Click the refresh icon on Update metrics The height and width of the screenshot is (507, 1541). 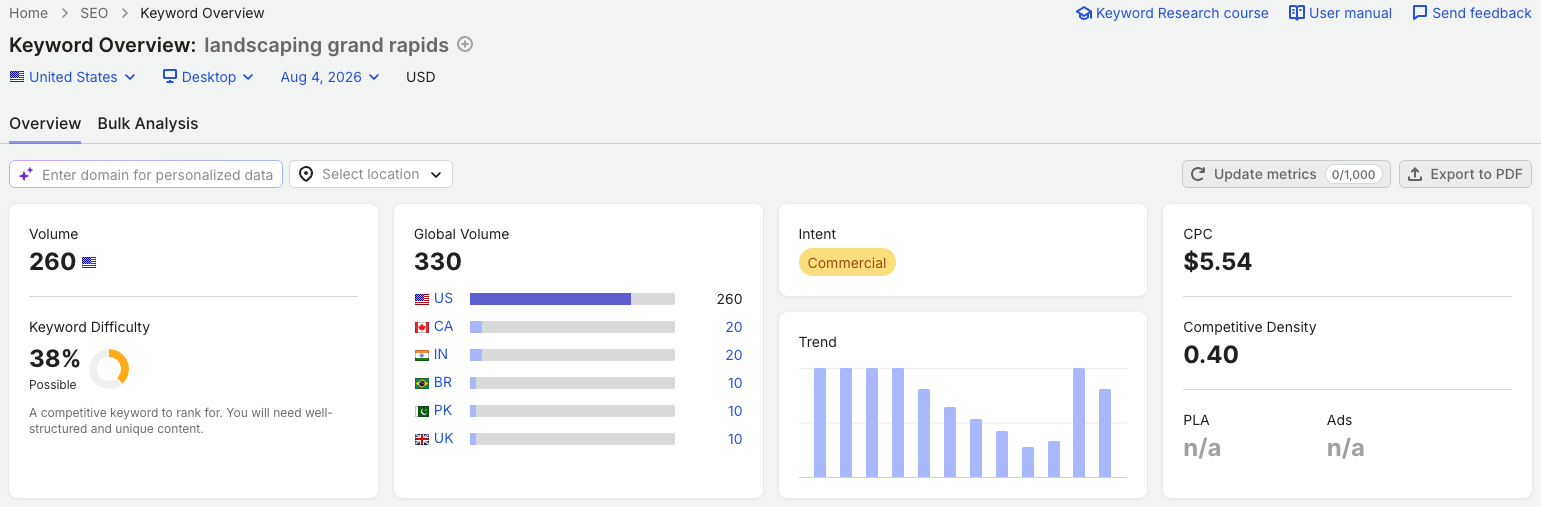pos(1198,174)
